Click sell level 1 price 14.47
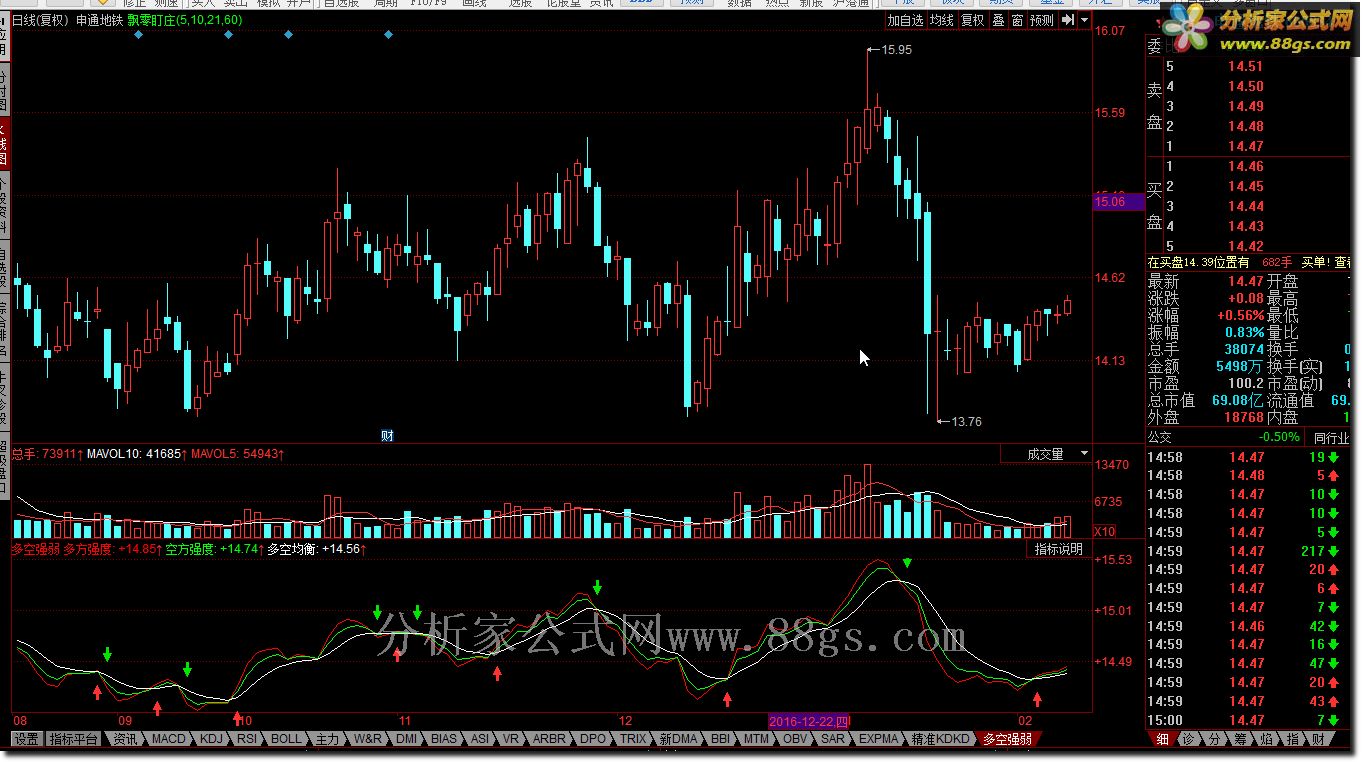 pos(1246,147)
